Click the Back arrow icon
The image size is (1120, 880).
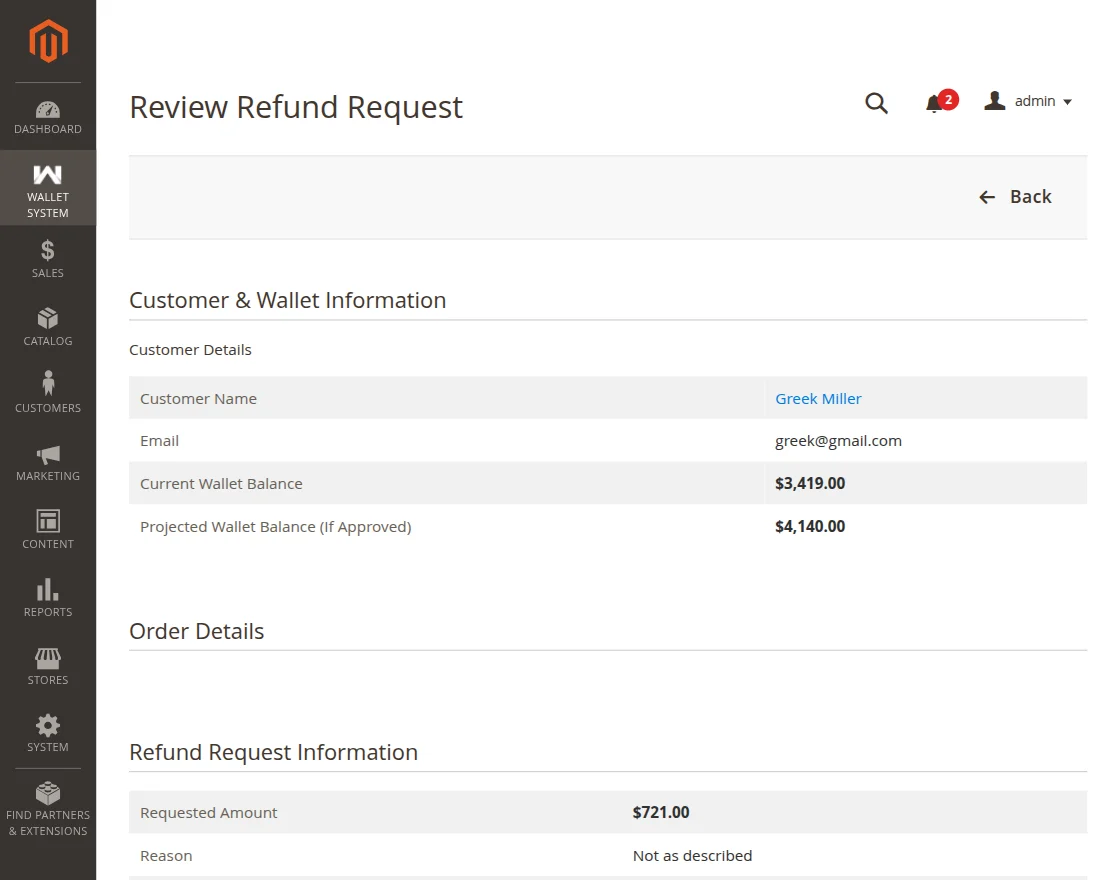pos(987,197)
